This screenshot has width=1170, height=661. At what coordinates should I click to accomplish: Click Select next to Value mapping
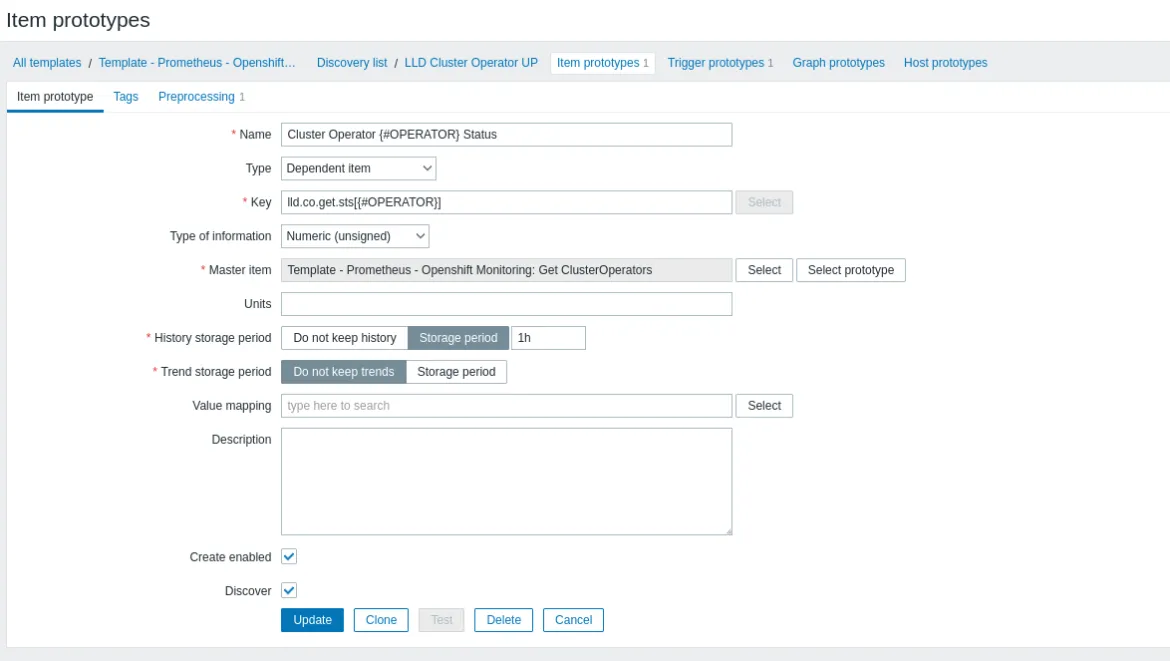tap(763, 405)
